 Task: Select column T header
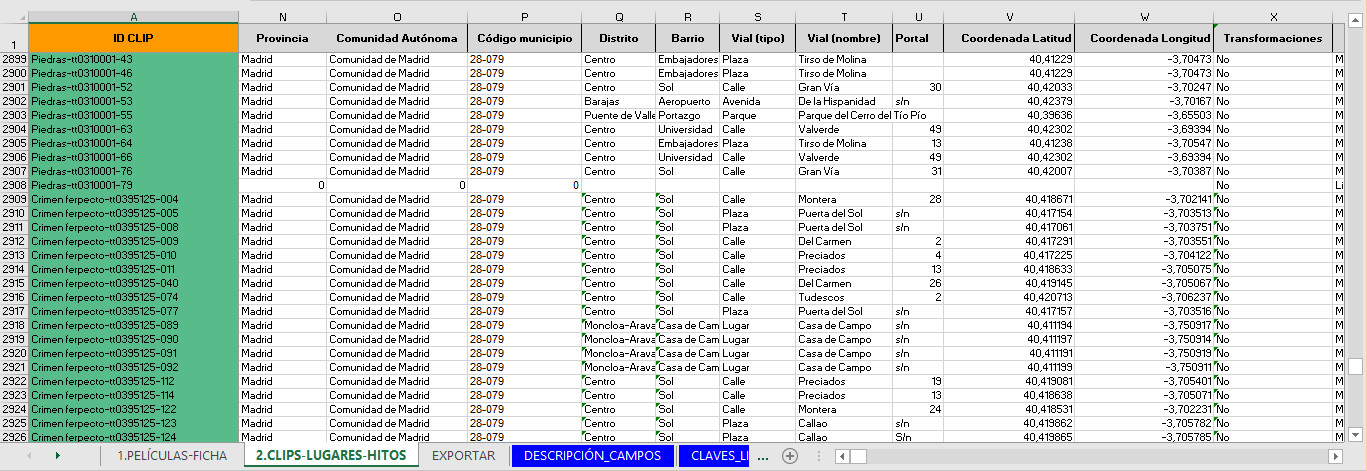844,17
